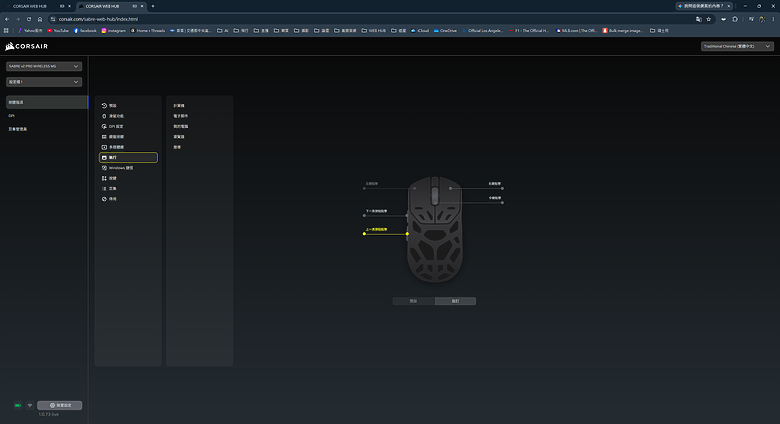This screenshot has height=424, width=780.
Task: Select the right-click button callout on mouse
Action: coord(494,184)
